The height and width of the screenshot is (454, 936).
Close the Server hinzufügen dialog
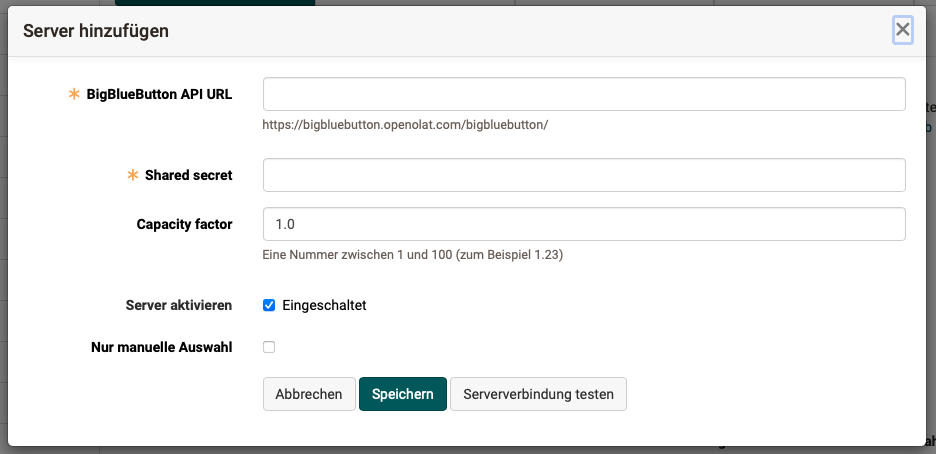point(902,30)
